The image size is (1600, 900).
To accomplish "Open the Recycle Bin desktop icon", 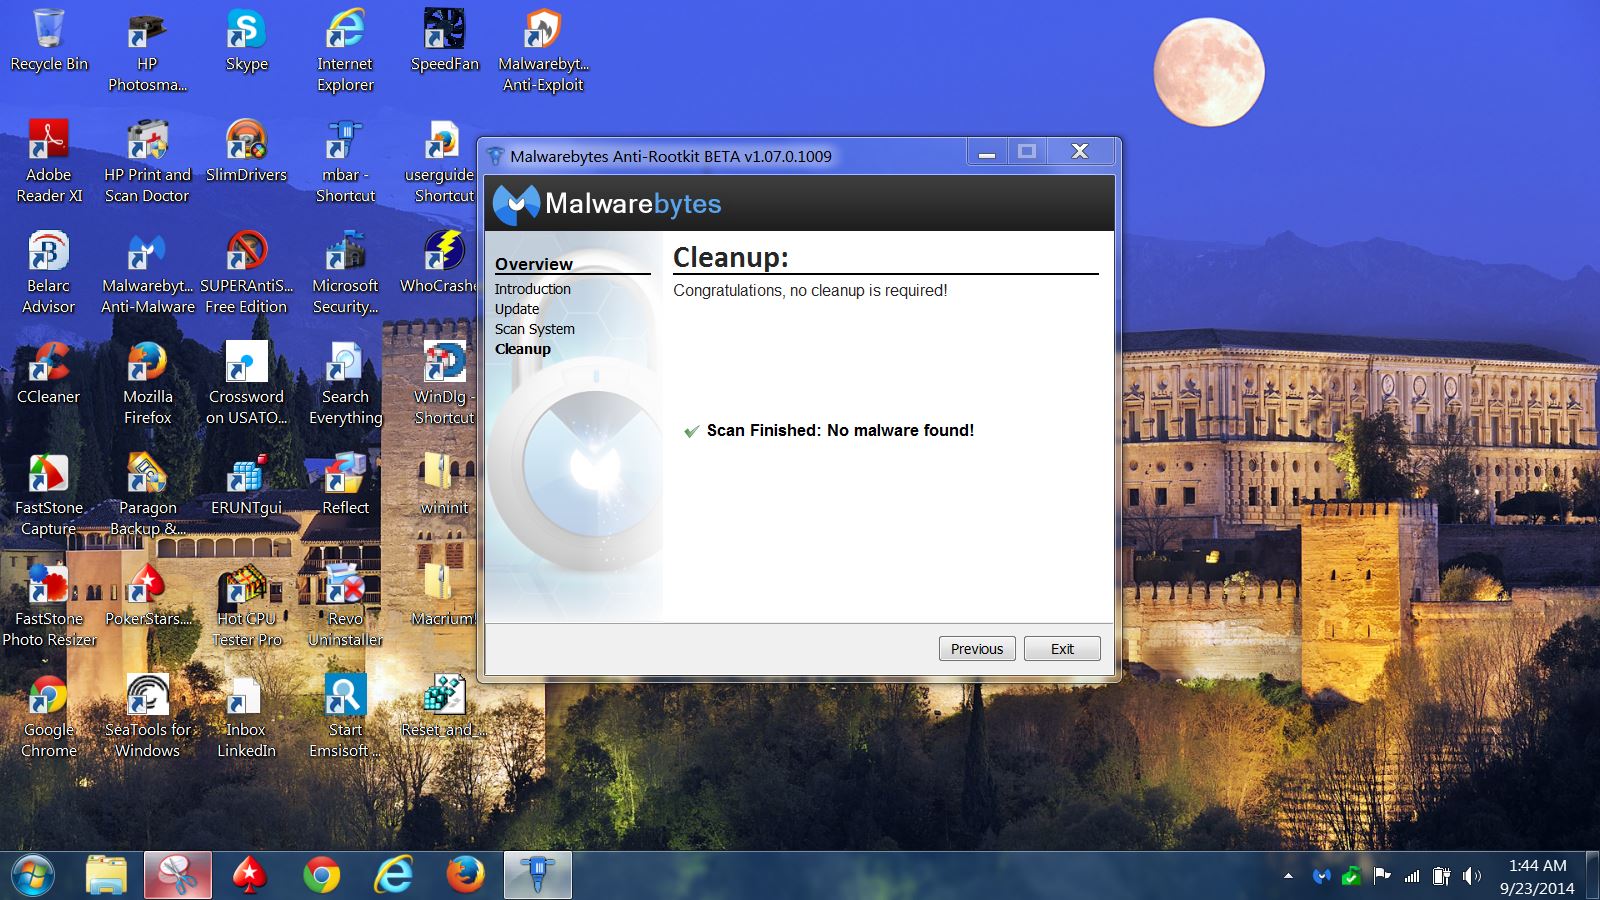I will 49,42.
